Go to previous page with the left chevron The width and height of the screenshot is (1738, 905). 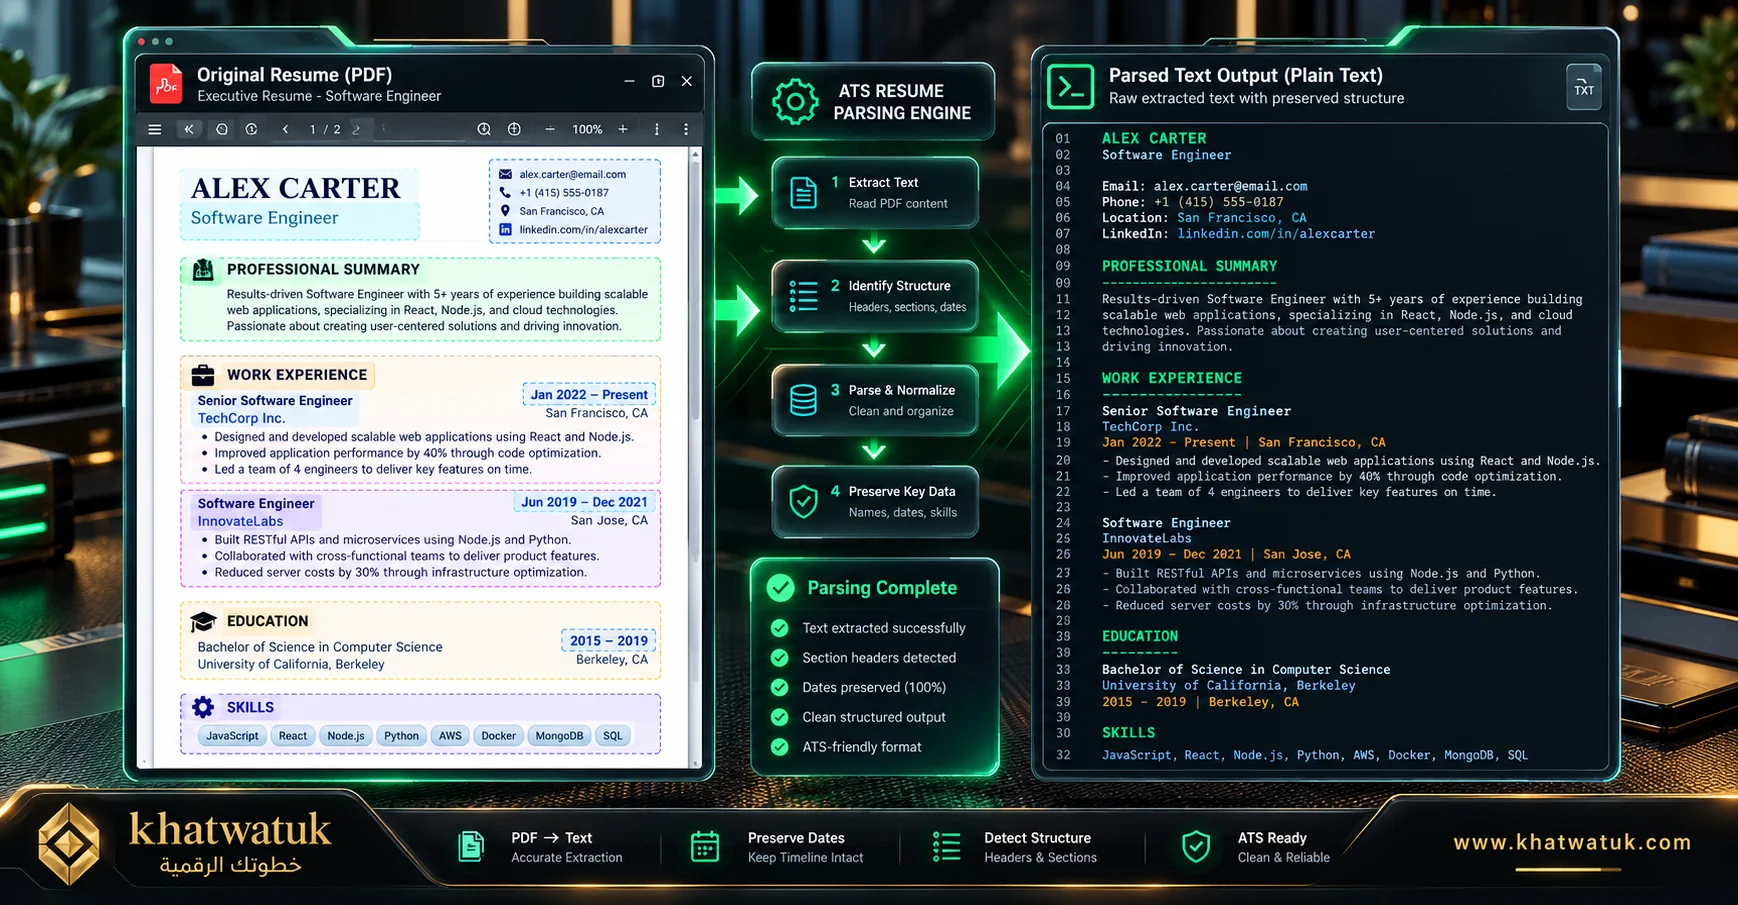click(x=285, y=129)
